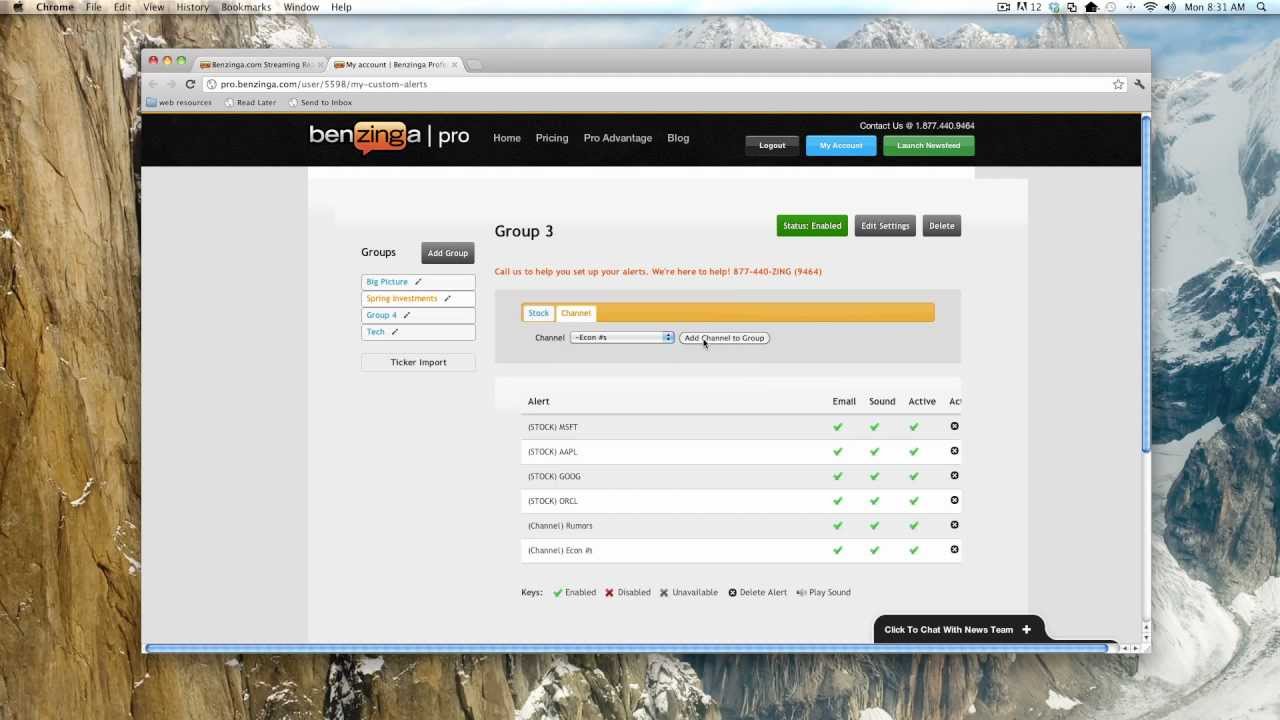Click Status: Enabled button
The width and height of the screenshot is (1280, 720).
point(812,226)
